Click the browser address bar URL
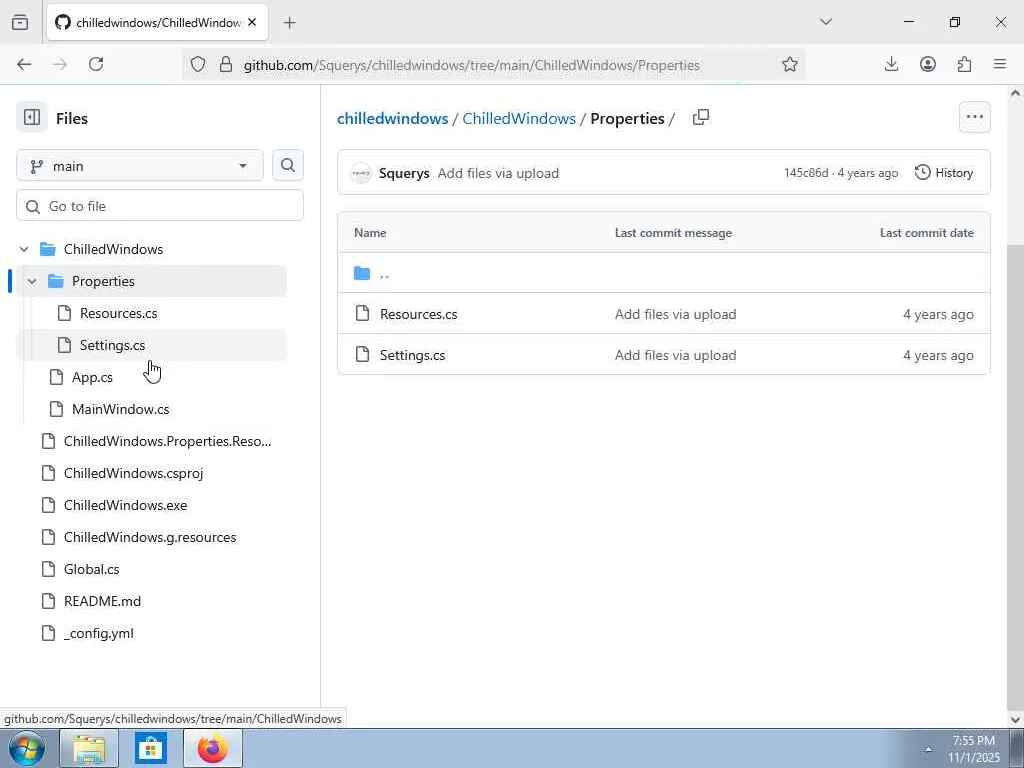The width and height of the screenshot is (1024, 768). pos(472,65)
